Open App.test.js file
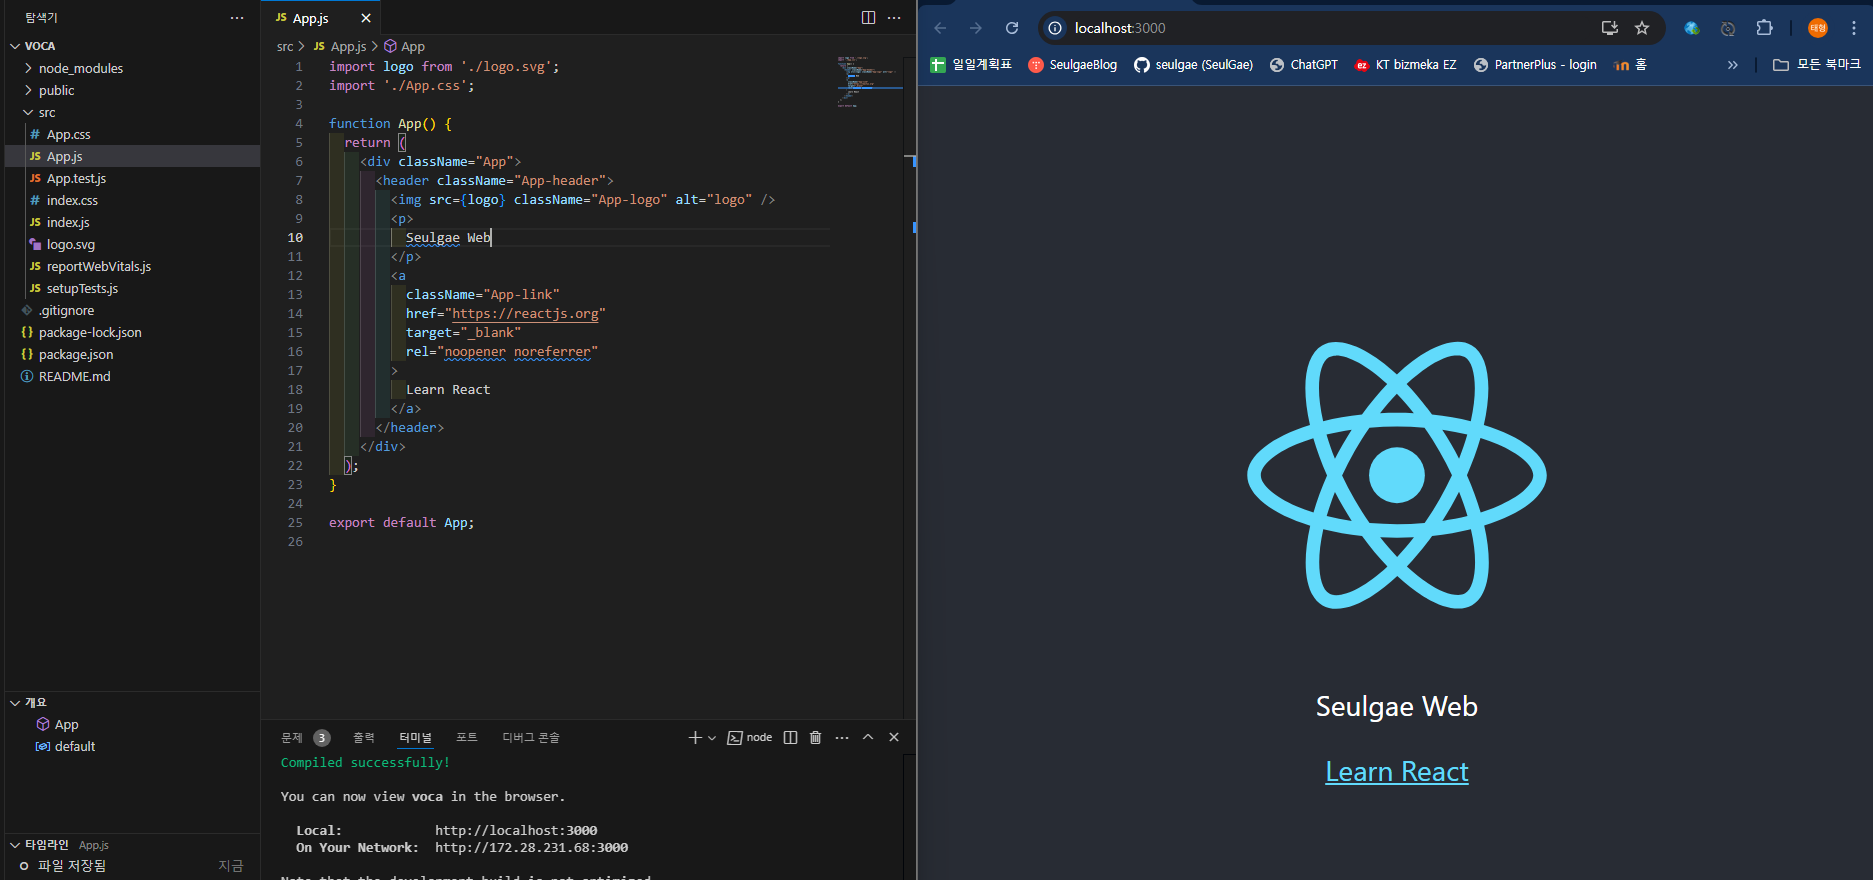The image size is (1873, 880). (x=132, y=178)
